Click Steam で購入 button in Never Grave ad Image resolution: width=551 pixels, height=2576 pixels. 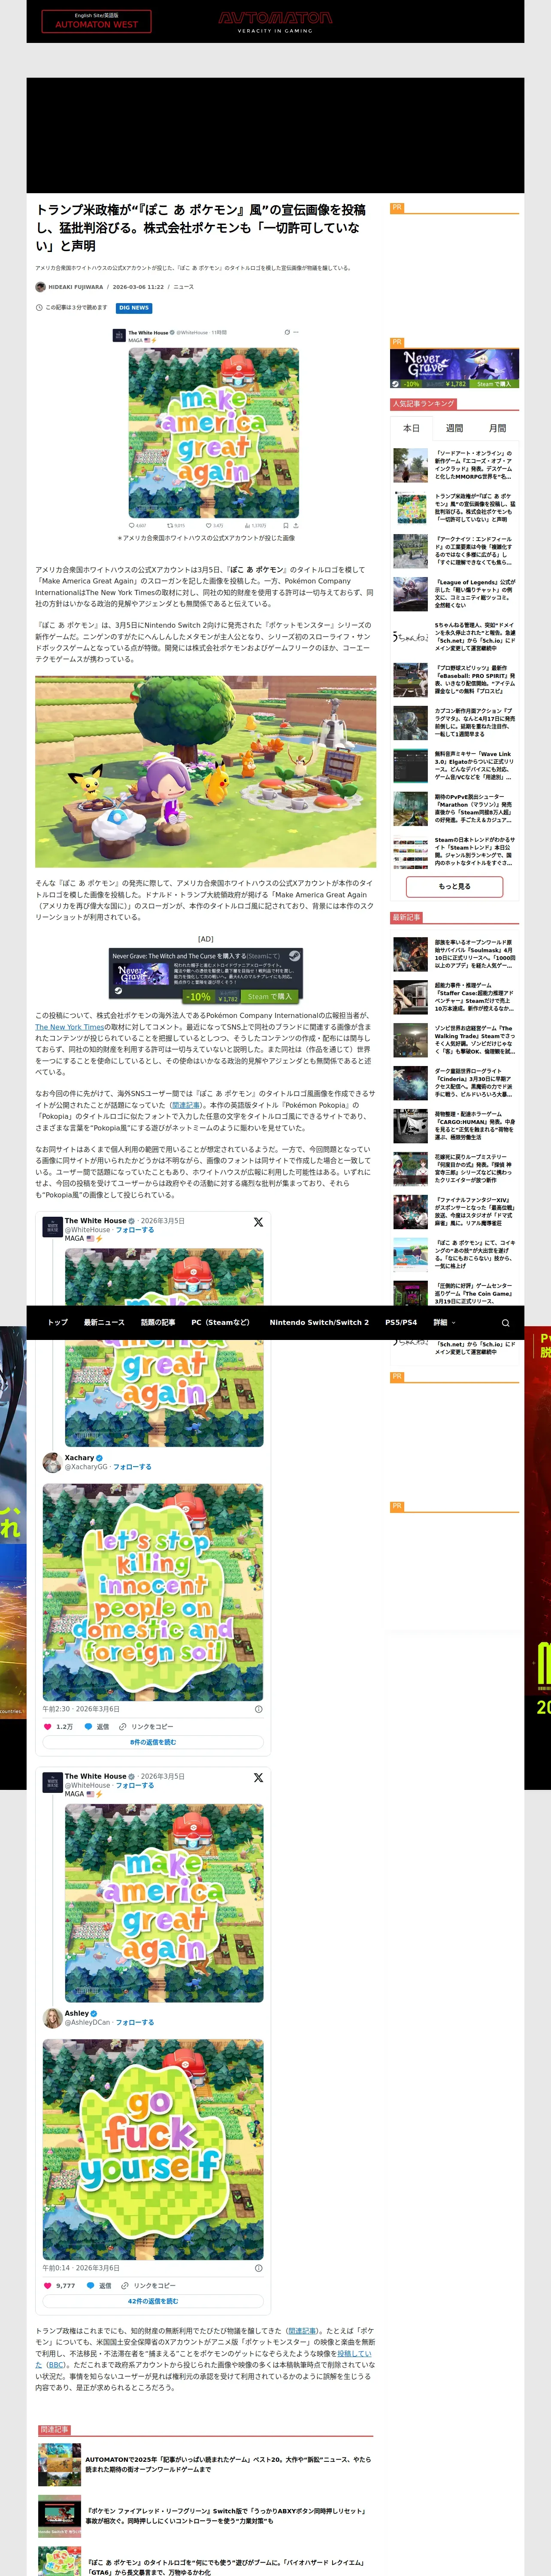pos(270,997)
